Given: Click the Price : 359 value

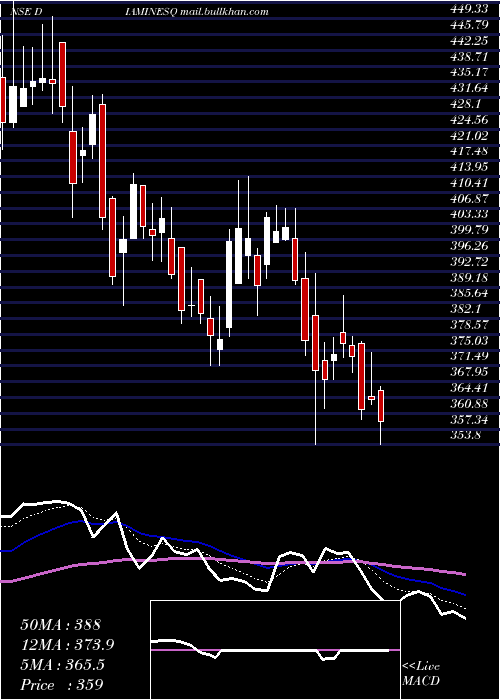Looking at the screenshot, I should click(x=62, y=685).
